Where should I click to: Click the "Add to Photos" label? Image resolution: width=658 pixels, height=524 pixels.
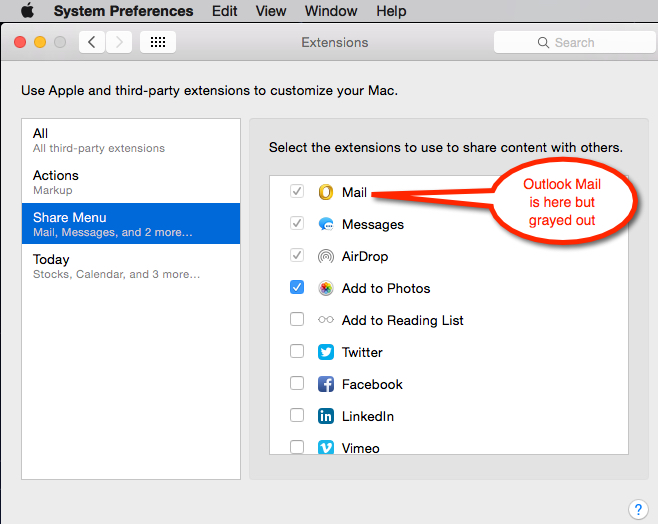pyautogui.click(x=386, y=289)
